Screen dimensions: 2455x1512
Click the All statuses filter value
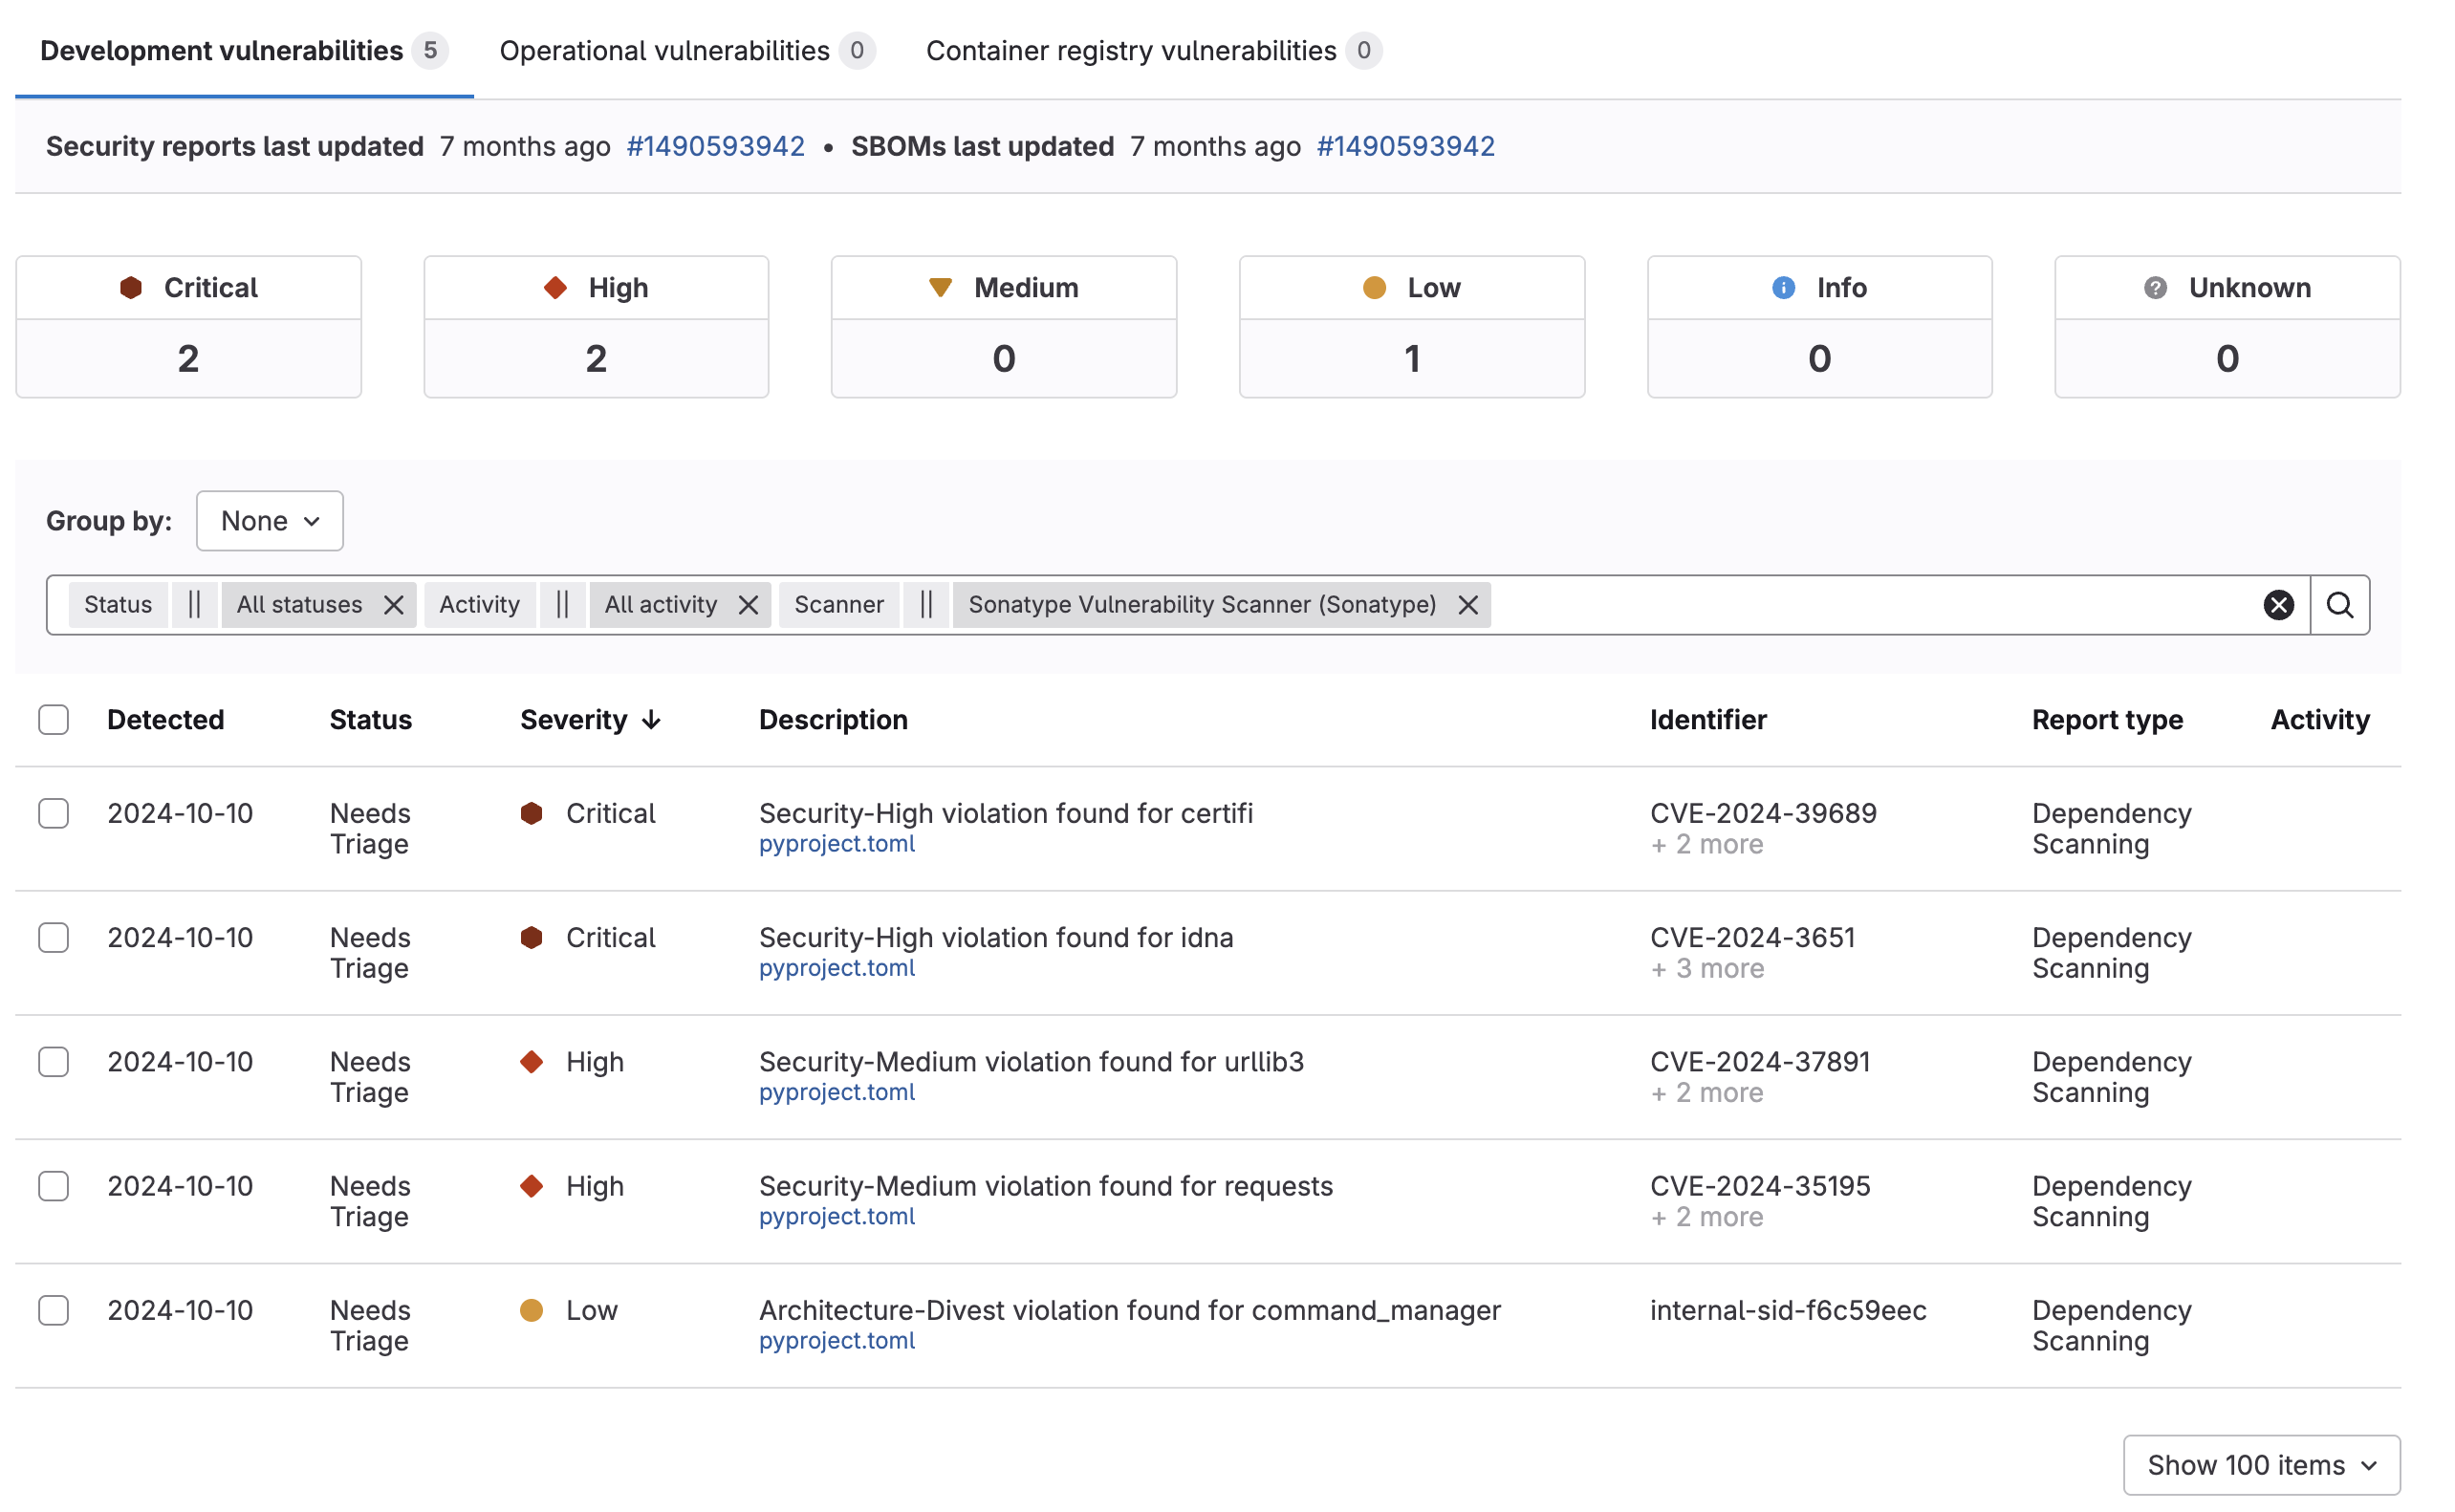(299, 605)
